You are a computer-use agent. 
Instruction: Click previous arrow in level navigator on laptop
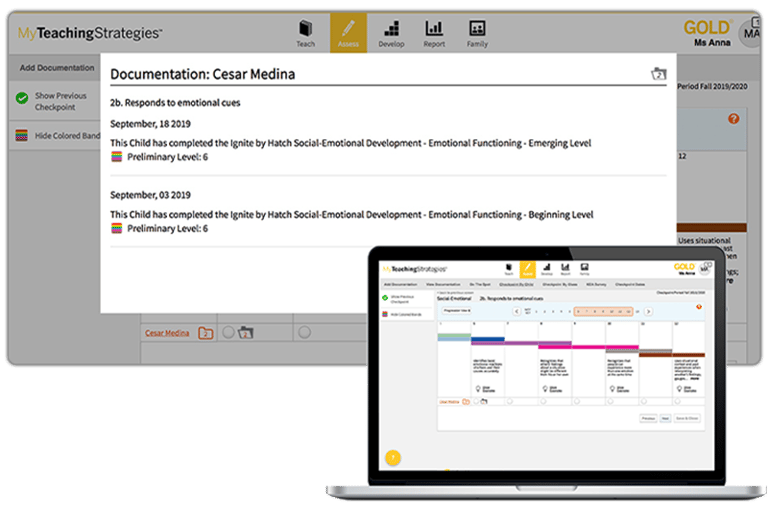[x=516, y=311]
